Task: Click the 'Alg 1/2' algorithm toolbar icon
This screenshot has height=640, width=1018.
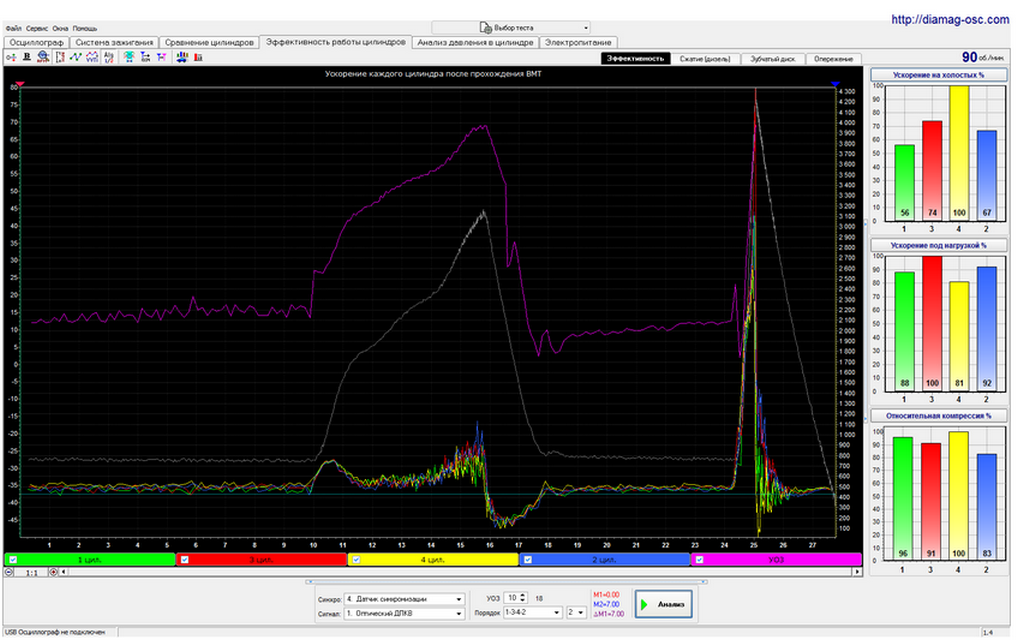Action: pos(108,58)
